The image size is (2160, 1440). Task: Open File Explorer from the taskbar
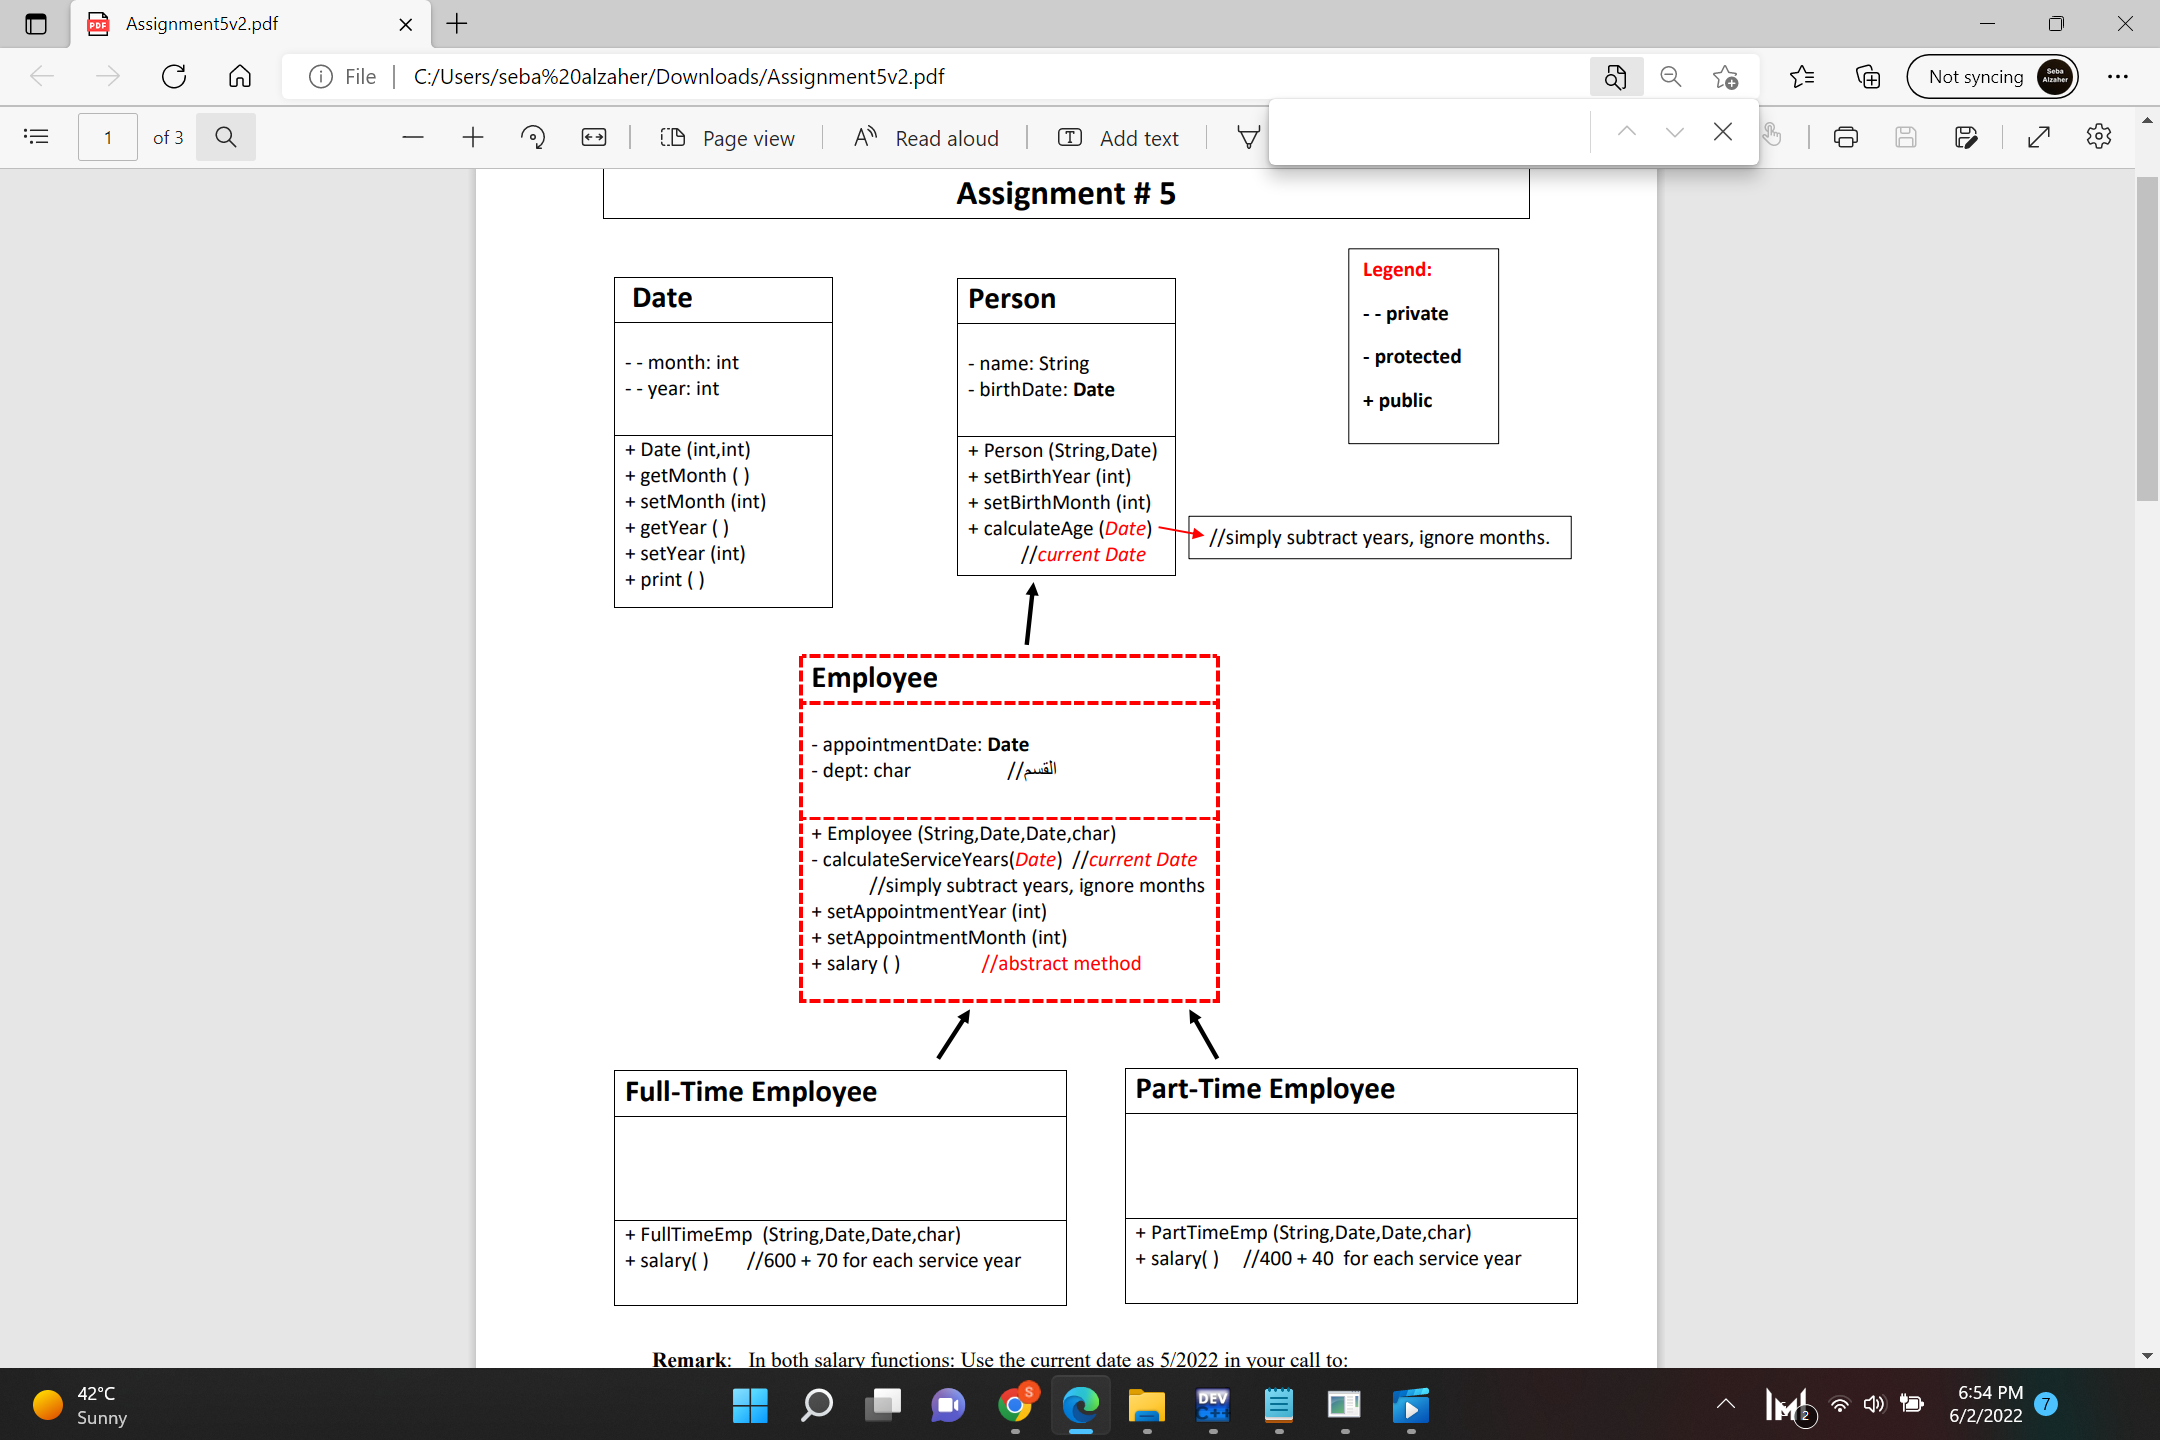(1146, 1406)
